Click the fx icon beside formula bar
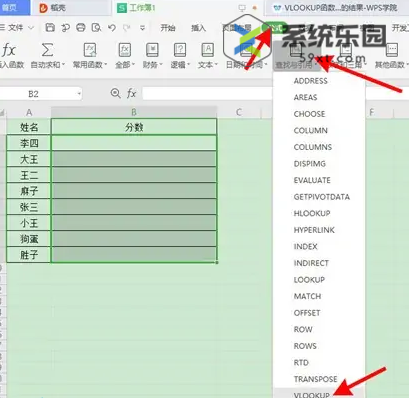 point(131,93)
